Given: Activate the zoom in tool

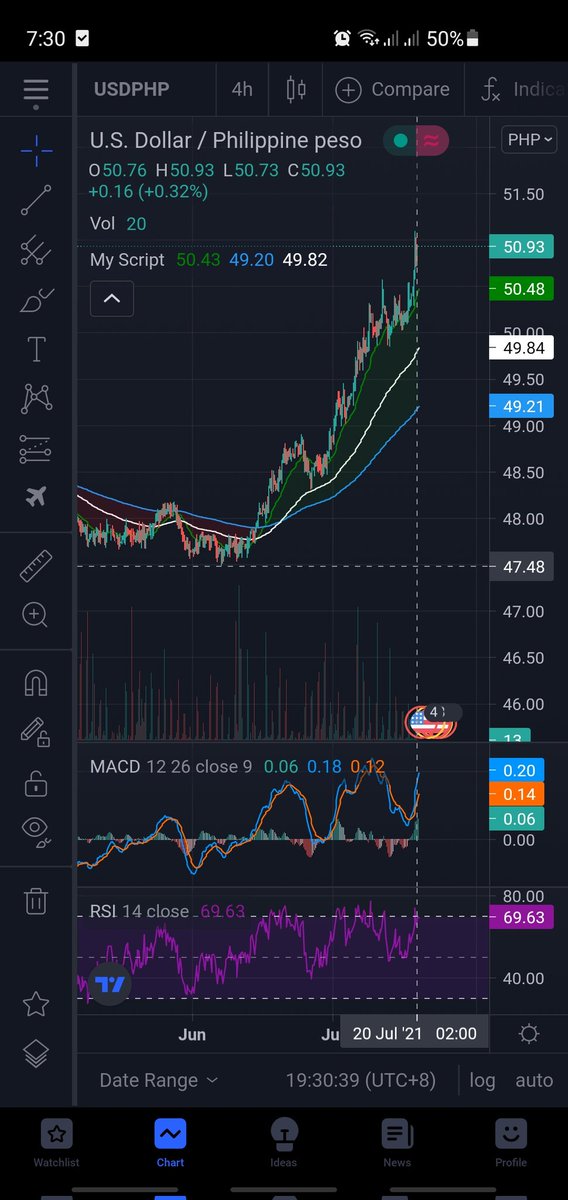Looking at the screenshot, I should (x=36, y=615).
